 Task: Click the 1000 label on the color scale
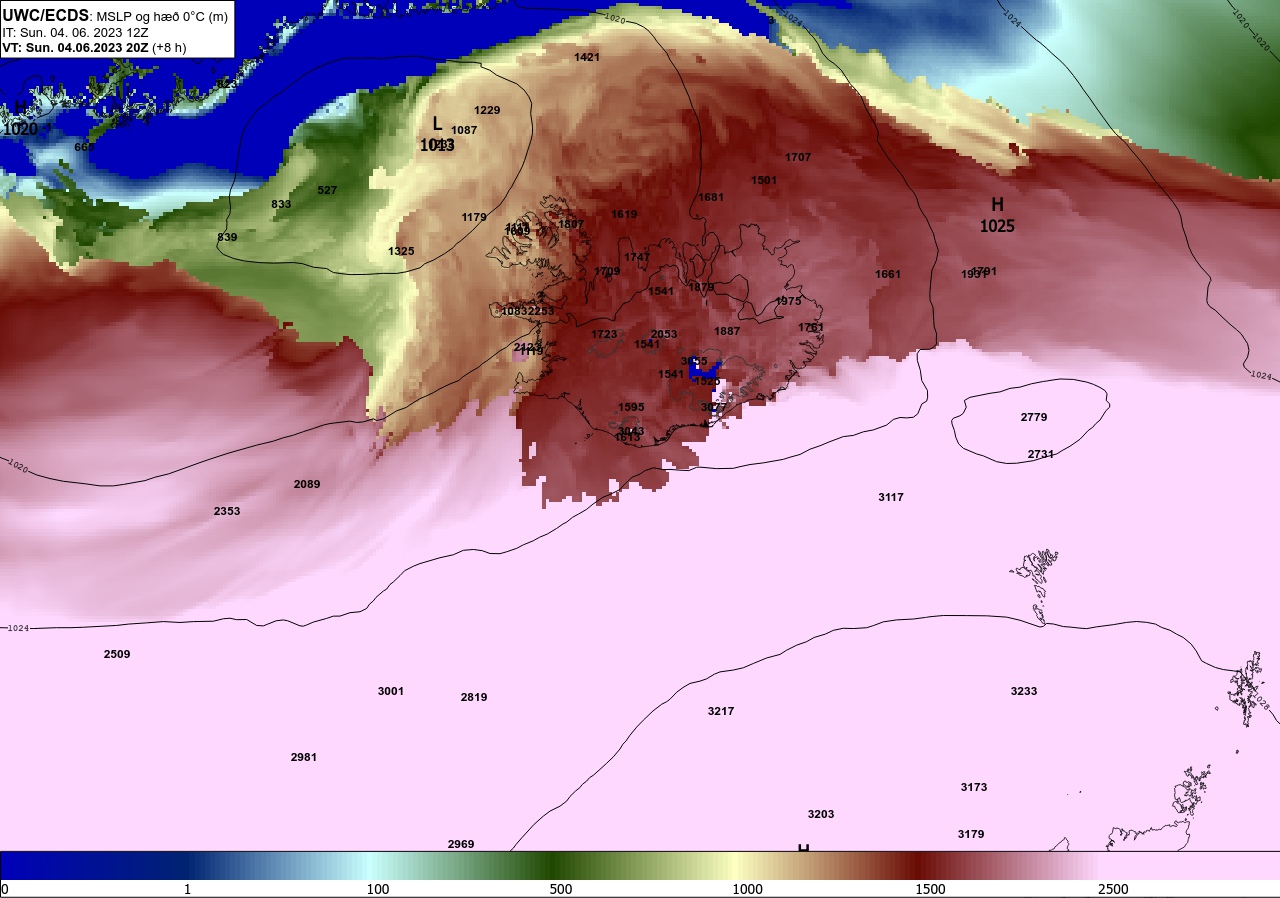[747, 889]
